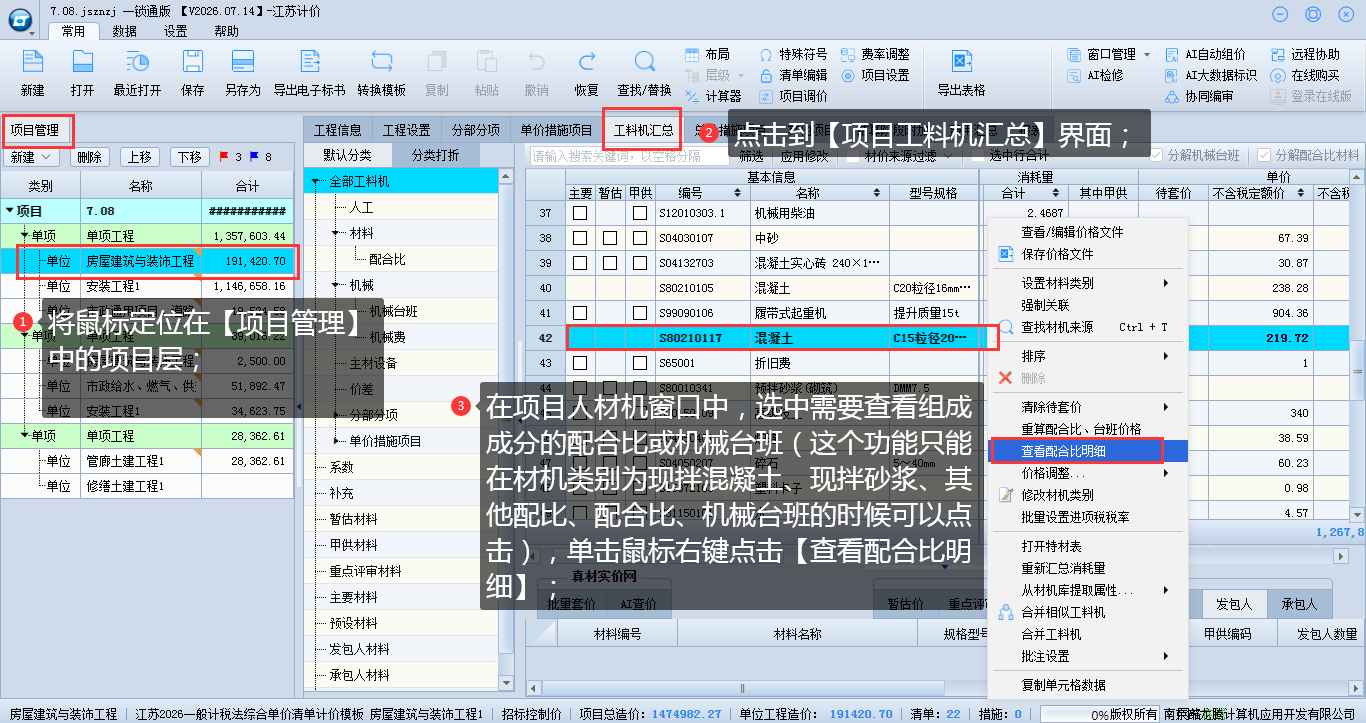The height and width of the screenshot is (723, 1366).
Task: Check 甲供 box for 折旧费 row 43
Action: (639, 363)
